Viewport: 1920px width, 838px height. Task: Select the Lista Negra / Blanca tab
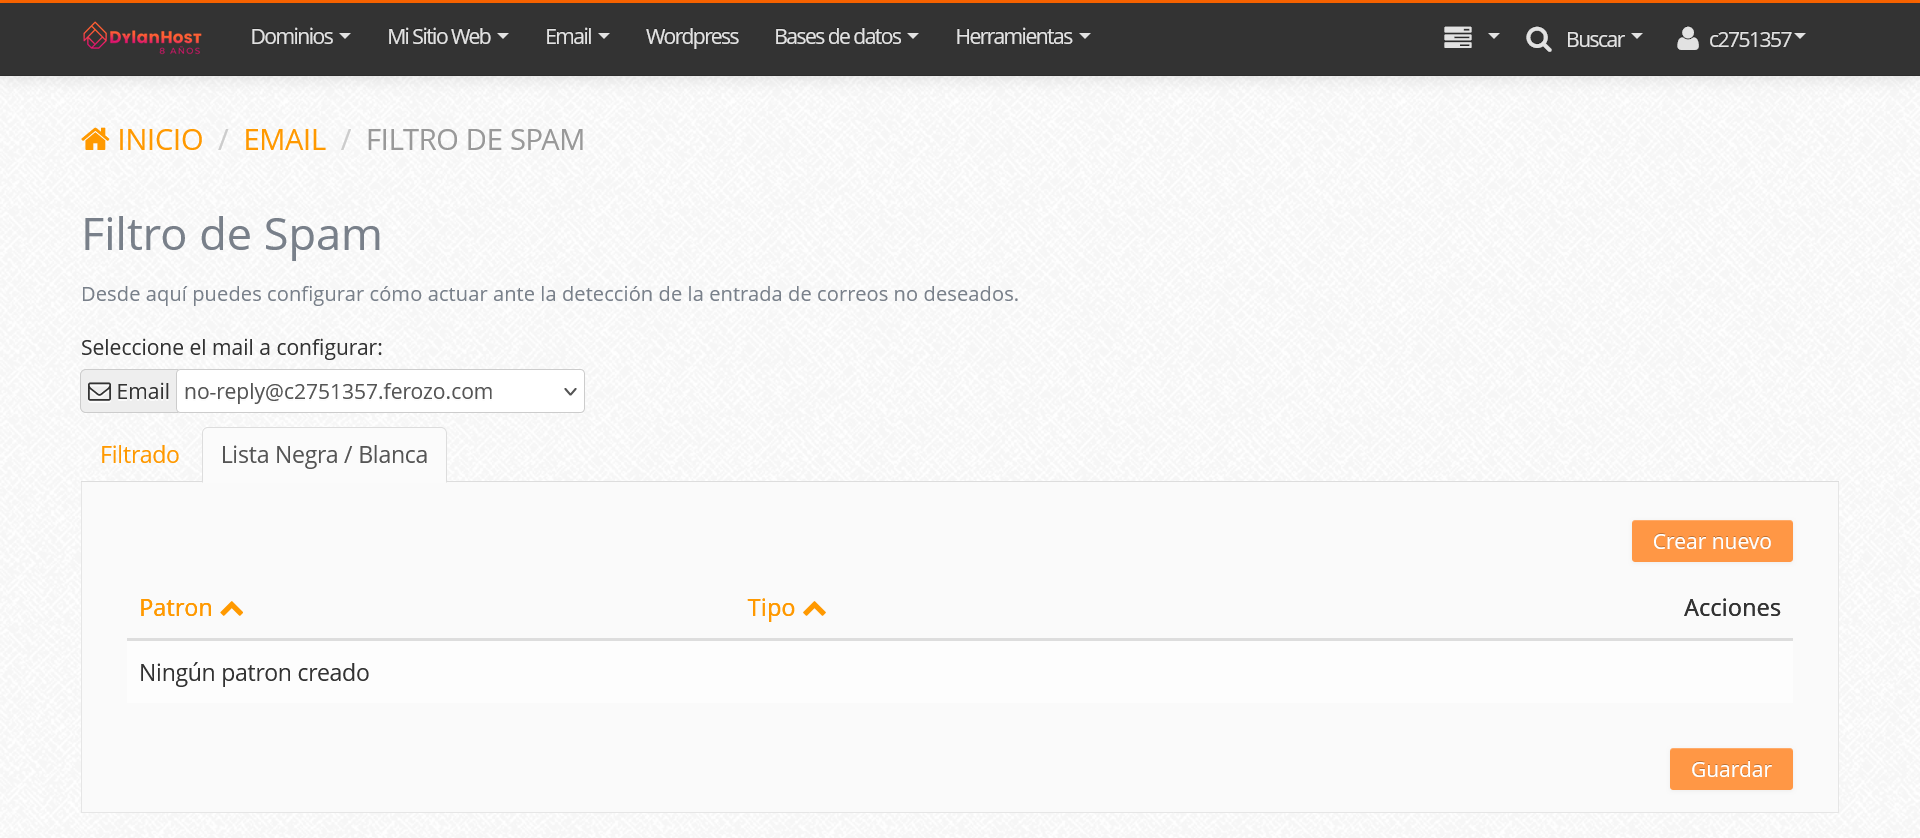click(324, 455)
